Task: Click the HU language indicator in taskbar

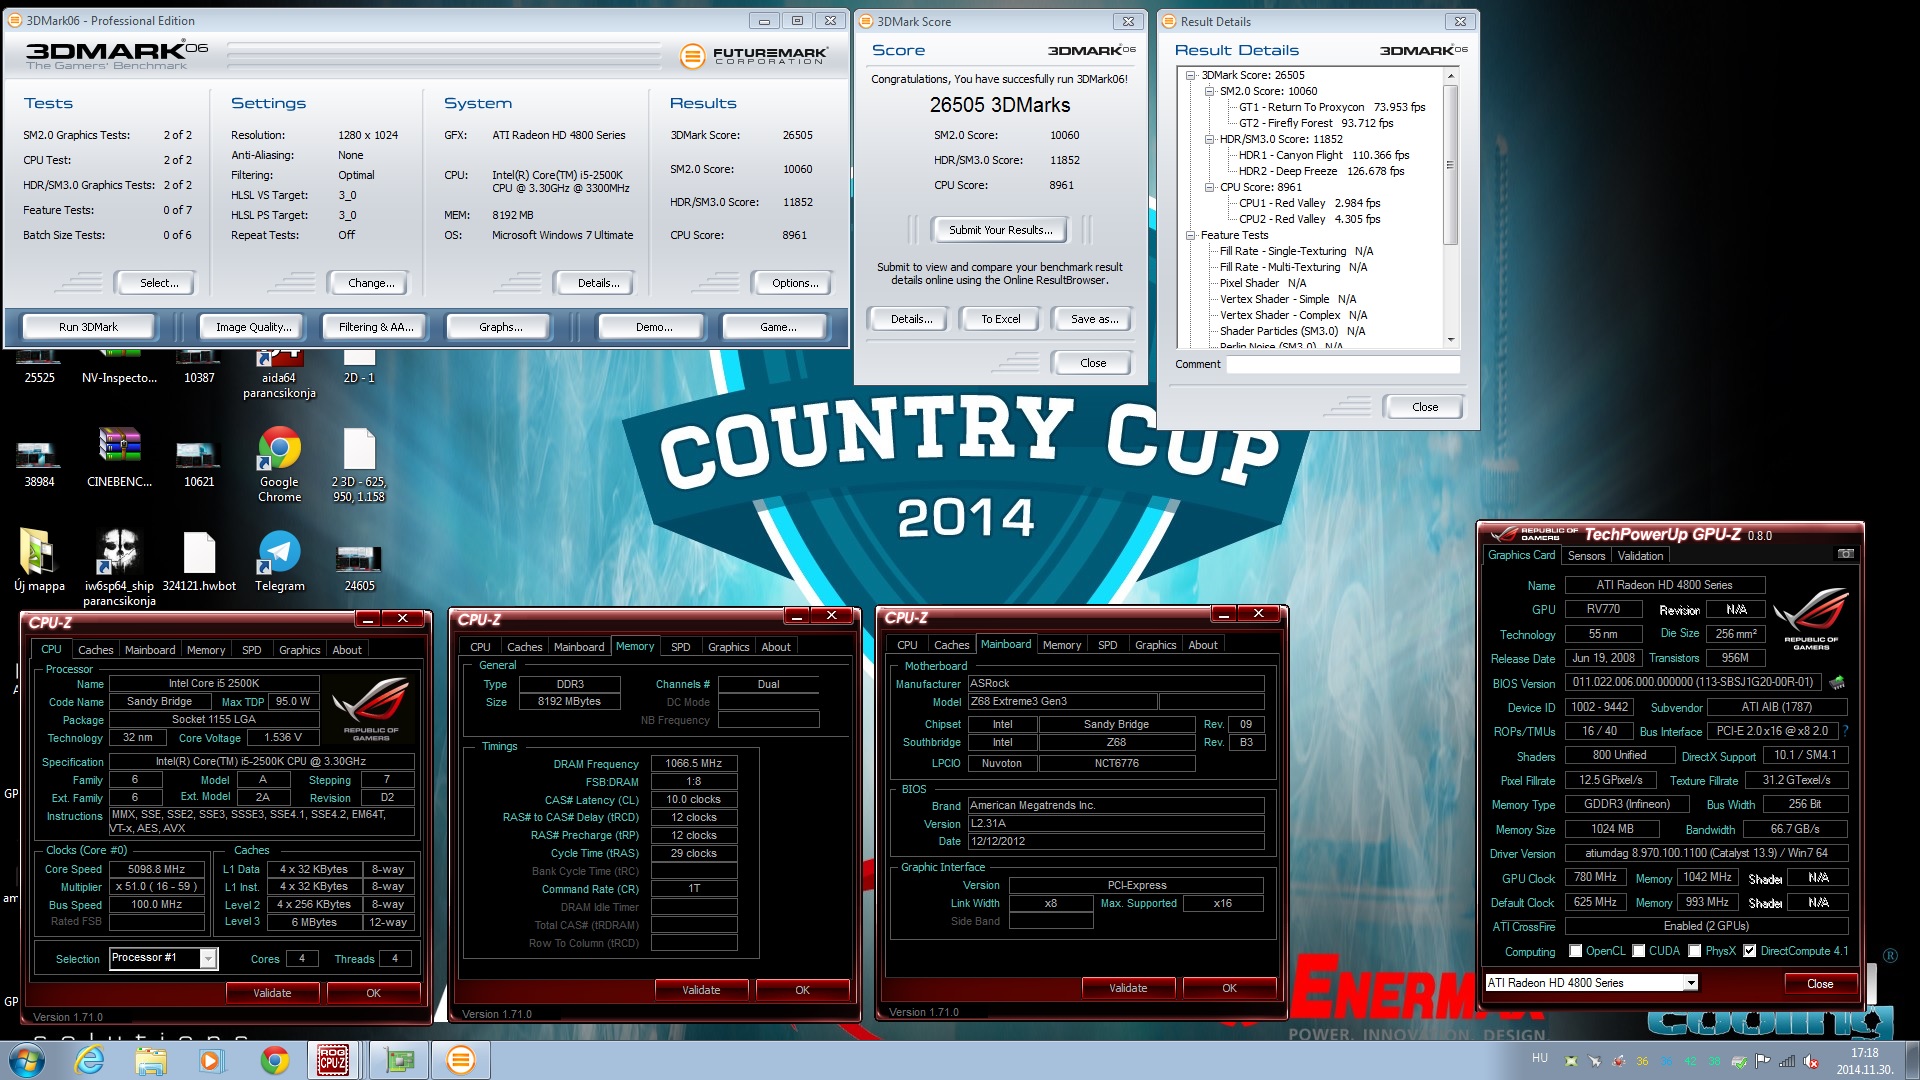Action: point(1539,1058)
